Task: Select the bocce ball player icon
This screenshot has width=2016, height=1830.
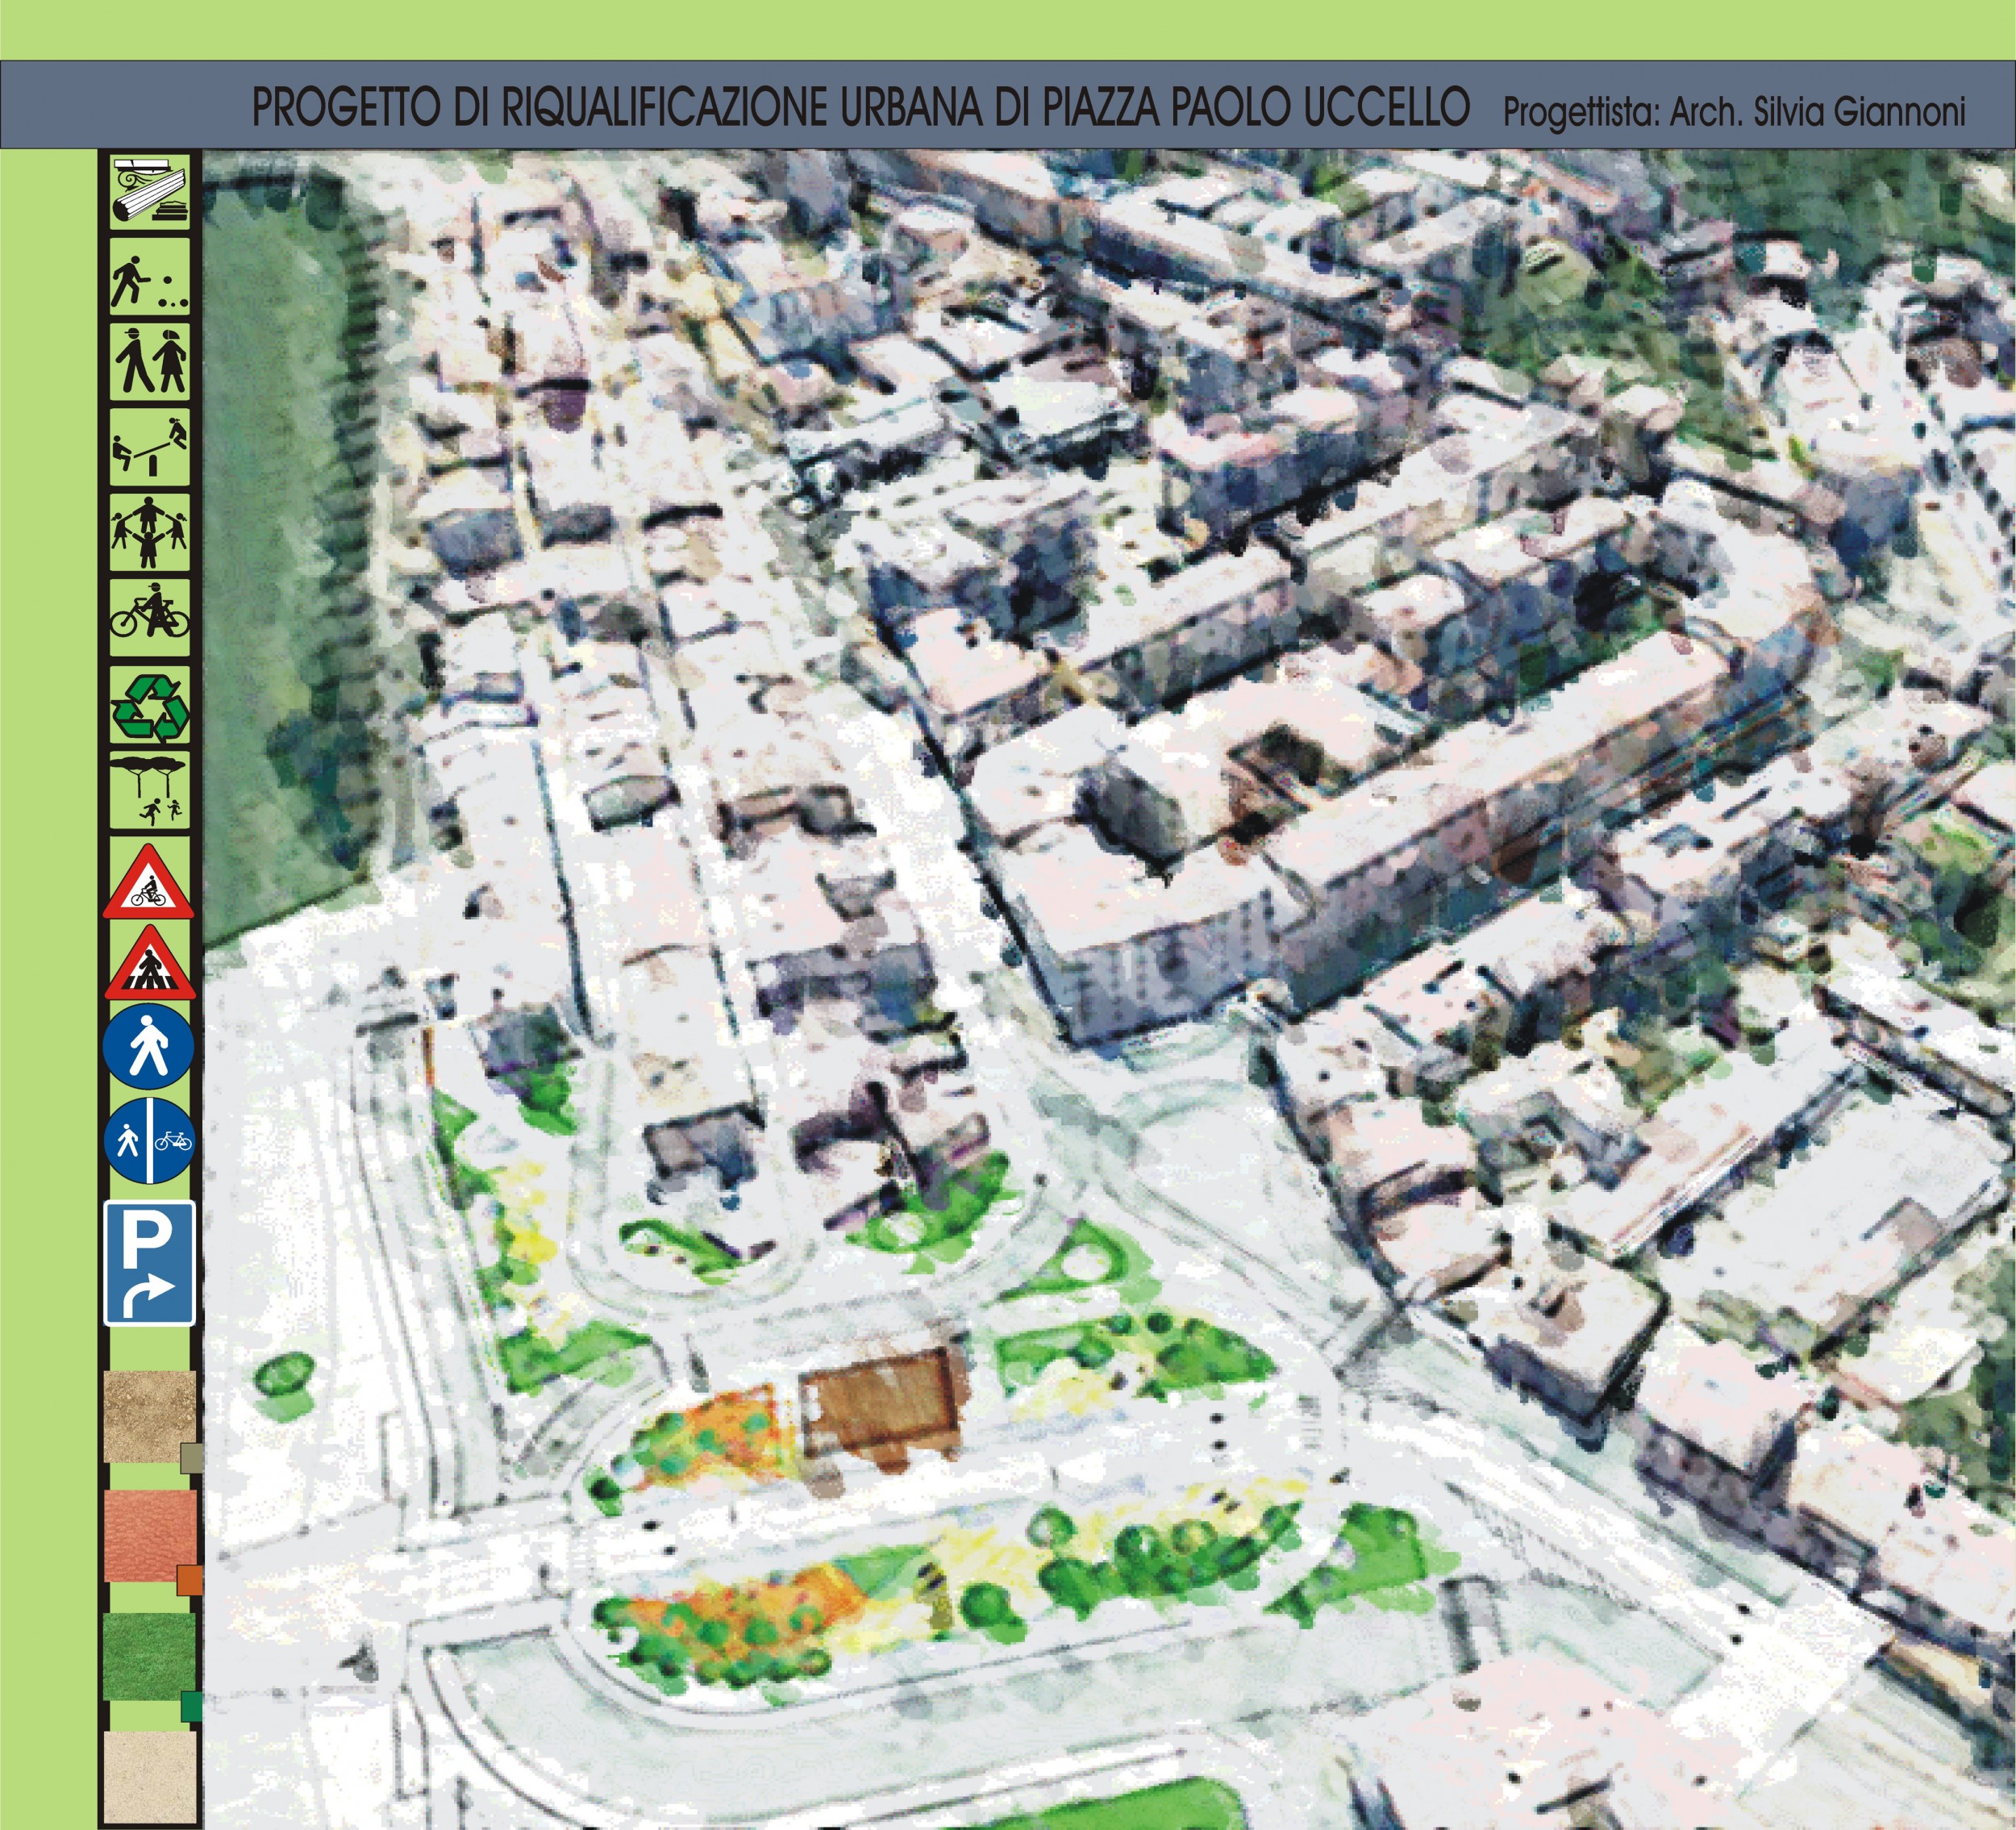Action: (x=148, y=275)
